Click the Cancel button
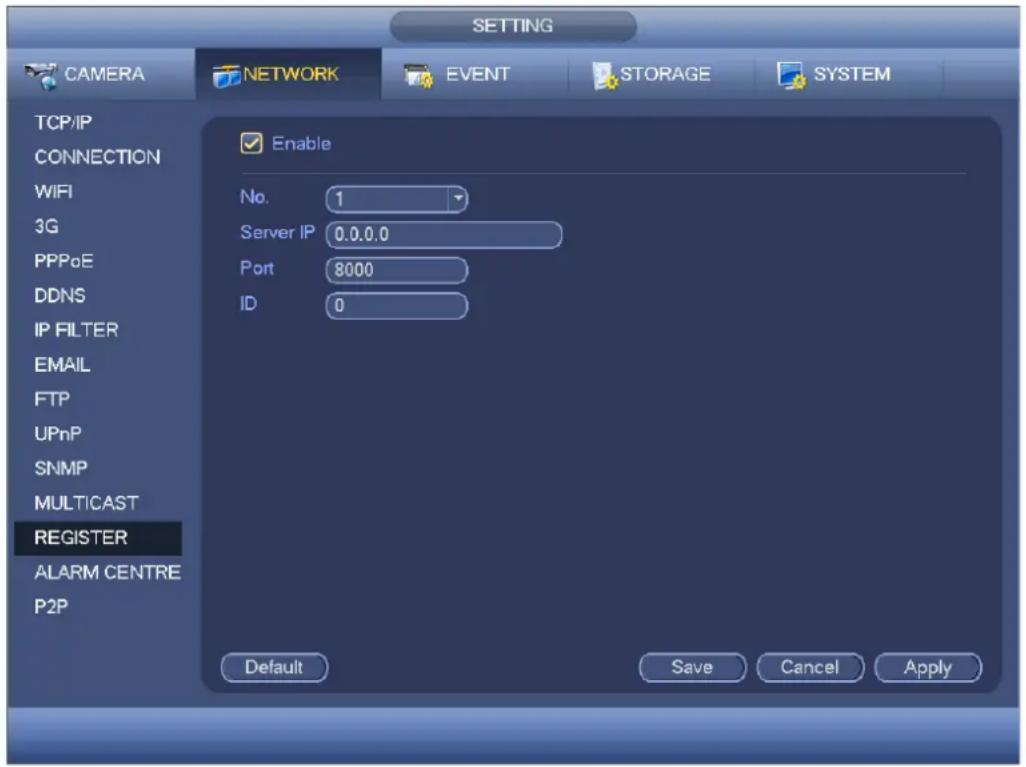Viewport: 1026px width, 767px height. click(810, 668)
